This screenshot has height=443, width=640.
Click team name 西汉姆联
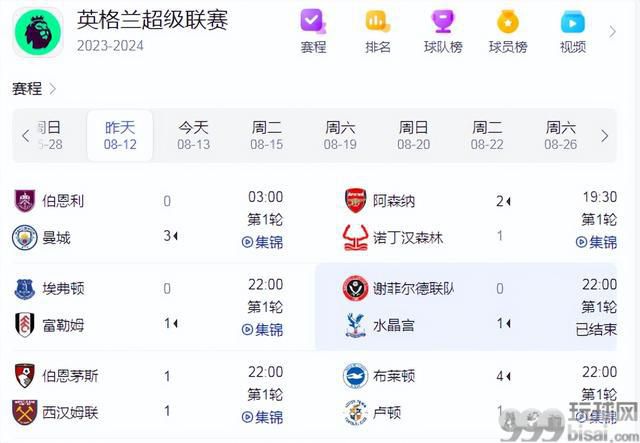pos(70,412)
